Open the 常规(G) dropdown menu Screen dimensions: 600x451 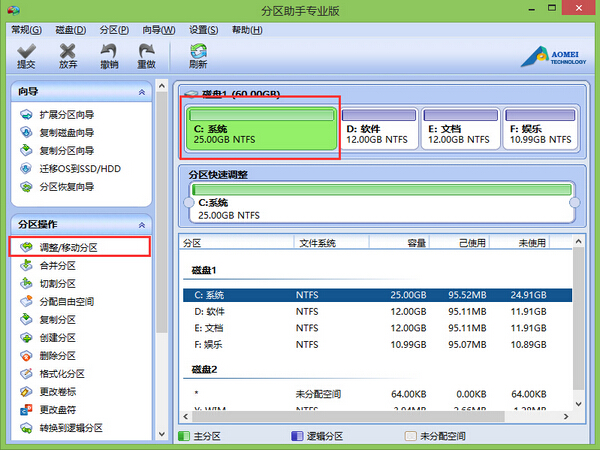click(26, 30)
